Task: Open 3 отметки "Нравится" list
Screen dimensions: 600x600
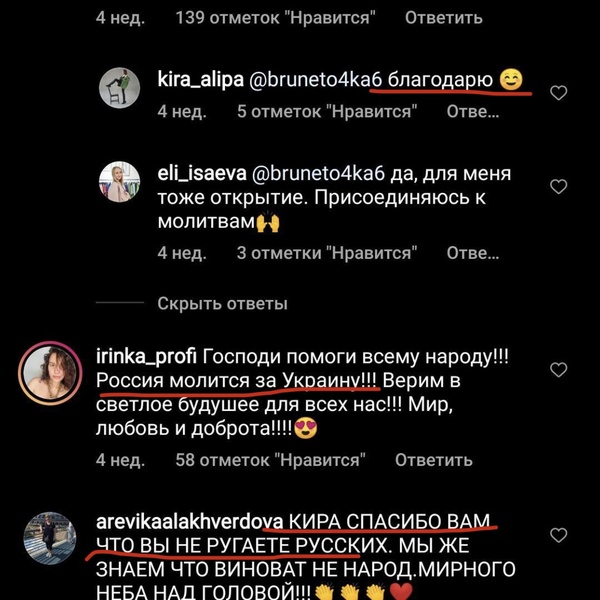Action: [x=327, y=253]
